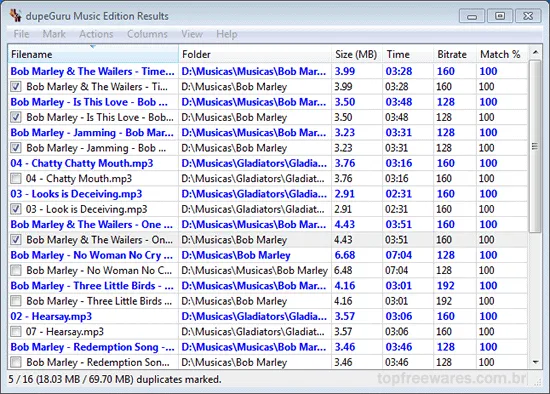Select reference row 'Bob Marley - Three Little Birds - ...'

[268, 286]
